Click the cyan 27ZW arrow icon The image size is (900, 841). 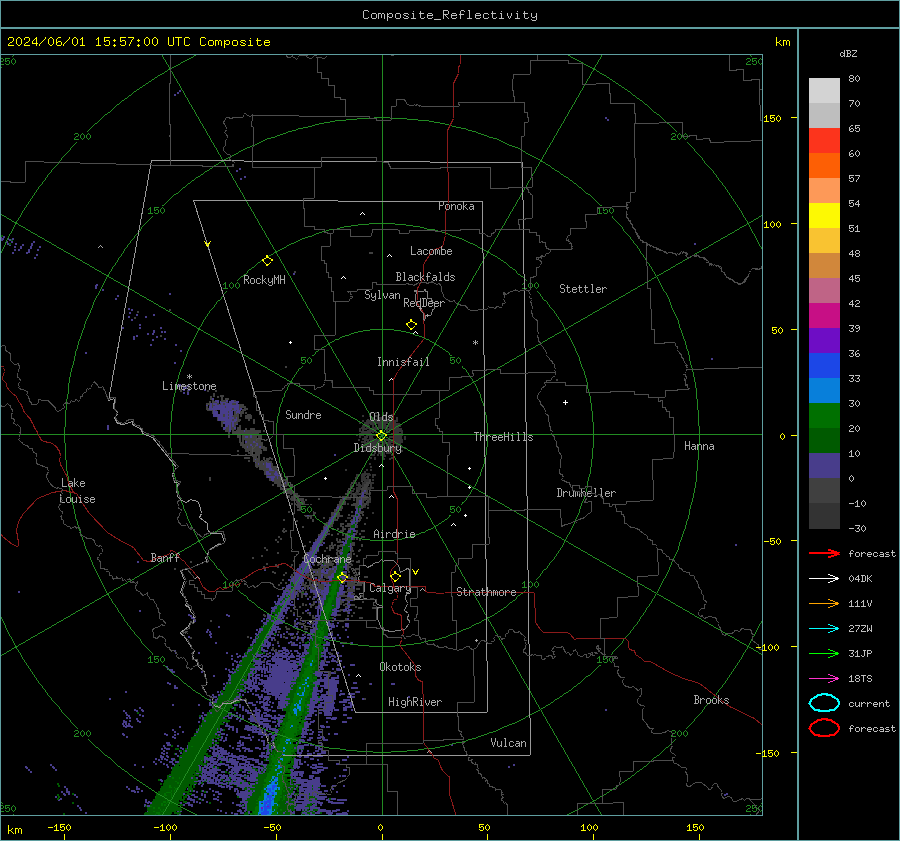[x=824, y=629]
